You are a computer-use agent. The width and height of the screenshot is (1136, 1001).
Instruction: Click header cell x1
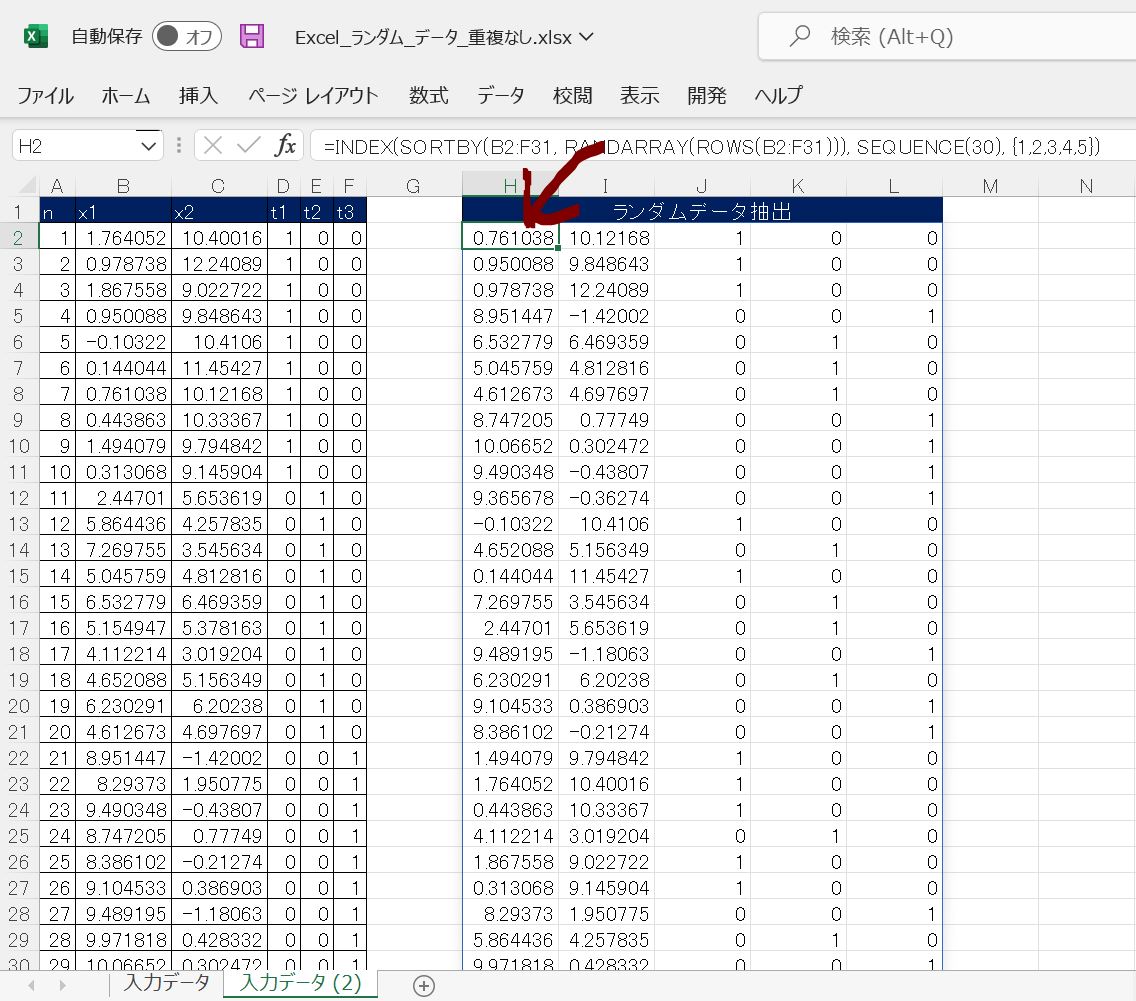[123, 212]
